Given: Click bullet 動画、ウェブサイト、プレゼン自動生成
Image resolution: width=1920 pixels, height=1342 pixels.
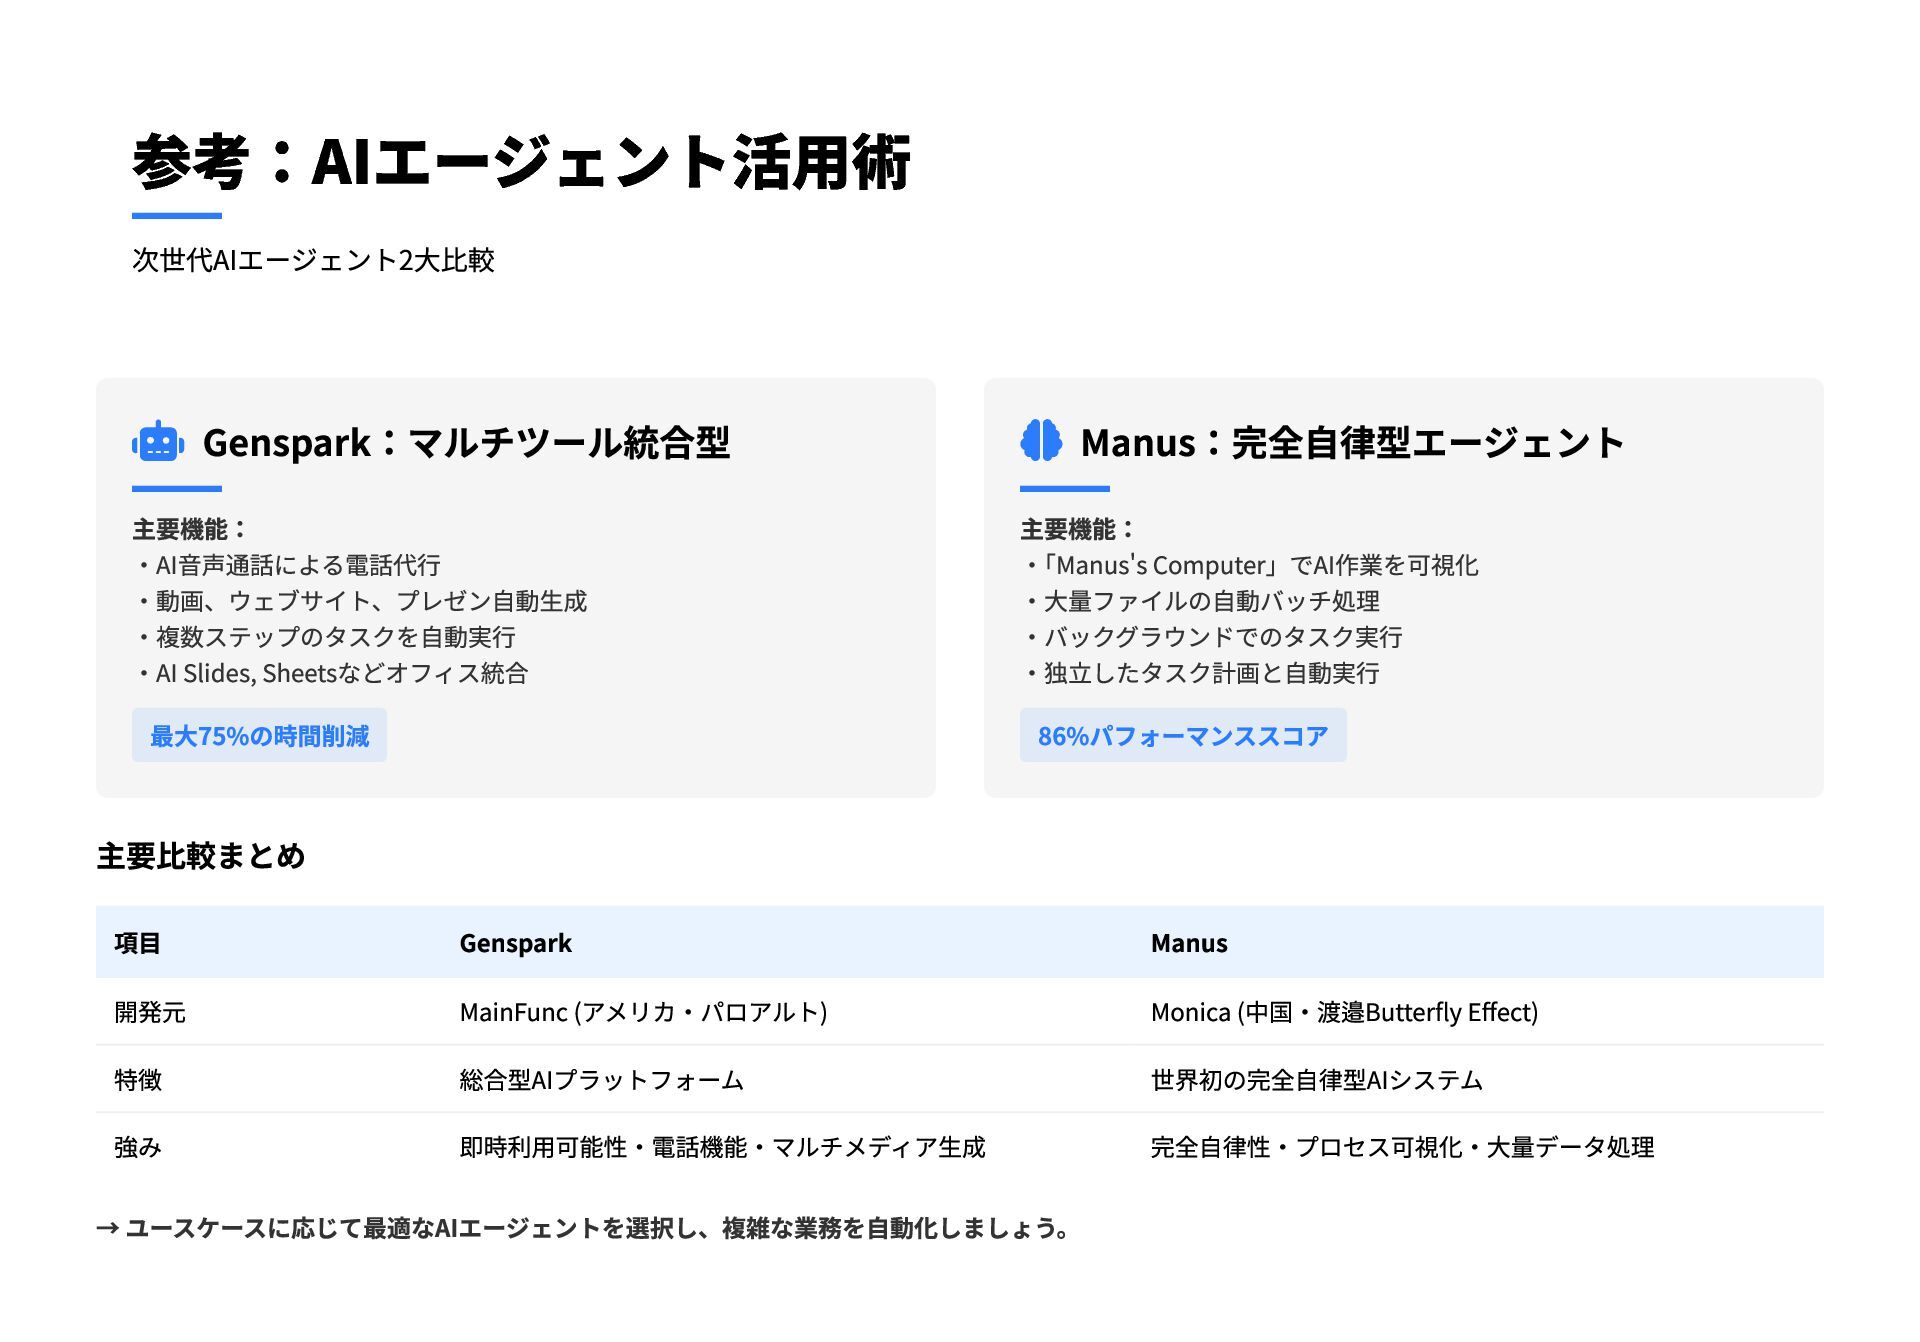Looking at the screenshot, I should point(360,601).
